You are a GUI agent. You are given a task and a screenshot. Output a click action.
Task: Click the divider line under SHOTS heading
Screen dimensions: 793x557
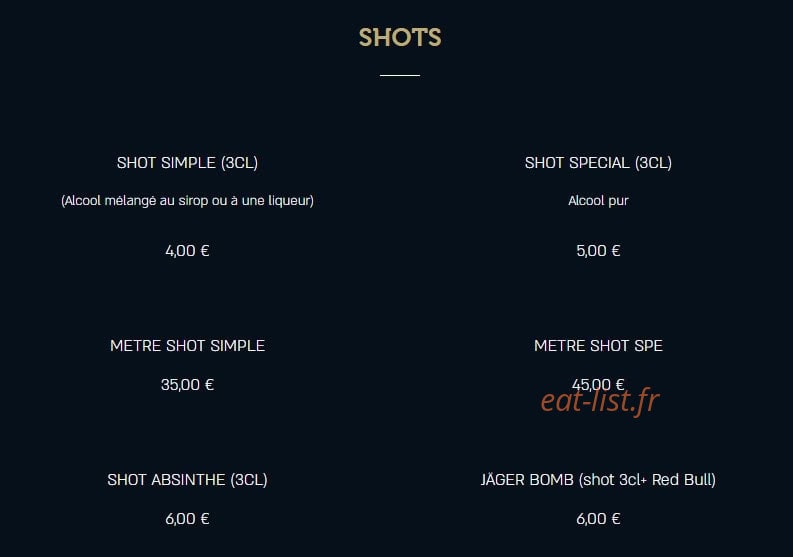click(x=400, y=75)
